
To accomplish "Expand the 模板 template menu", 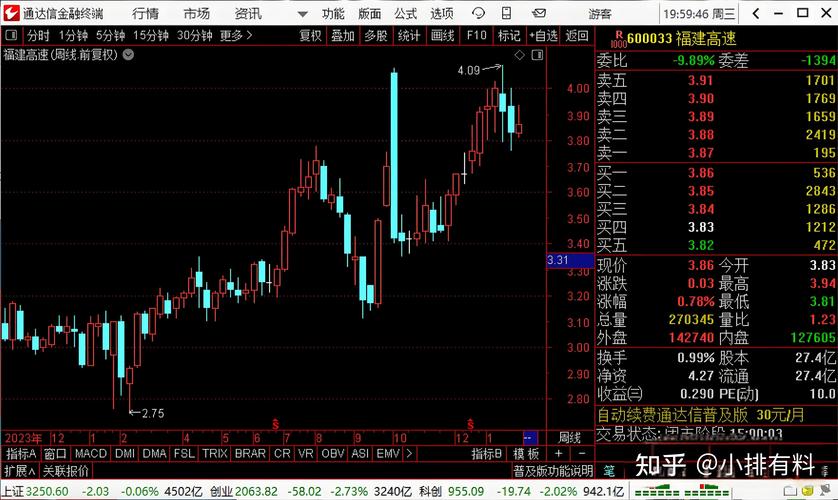I will coord(526,454).
